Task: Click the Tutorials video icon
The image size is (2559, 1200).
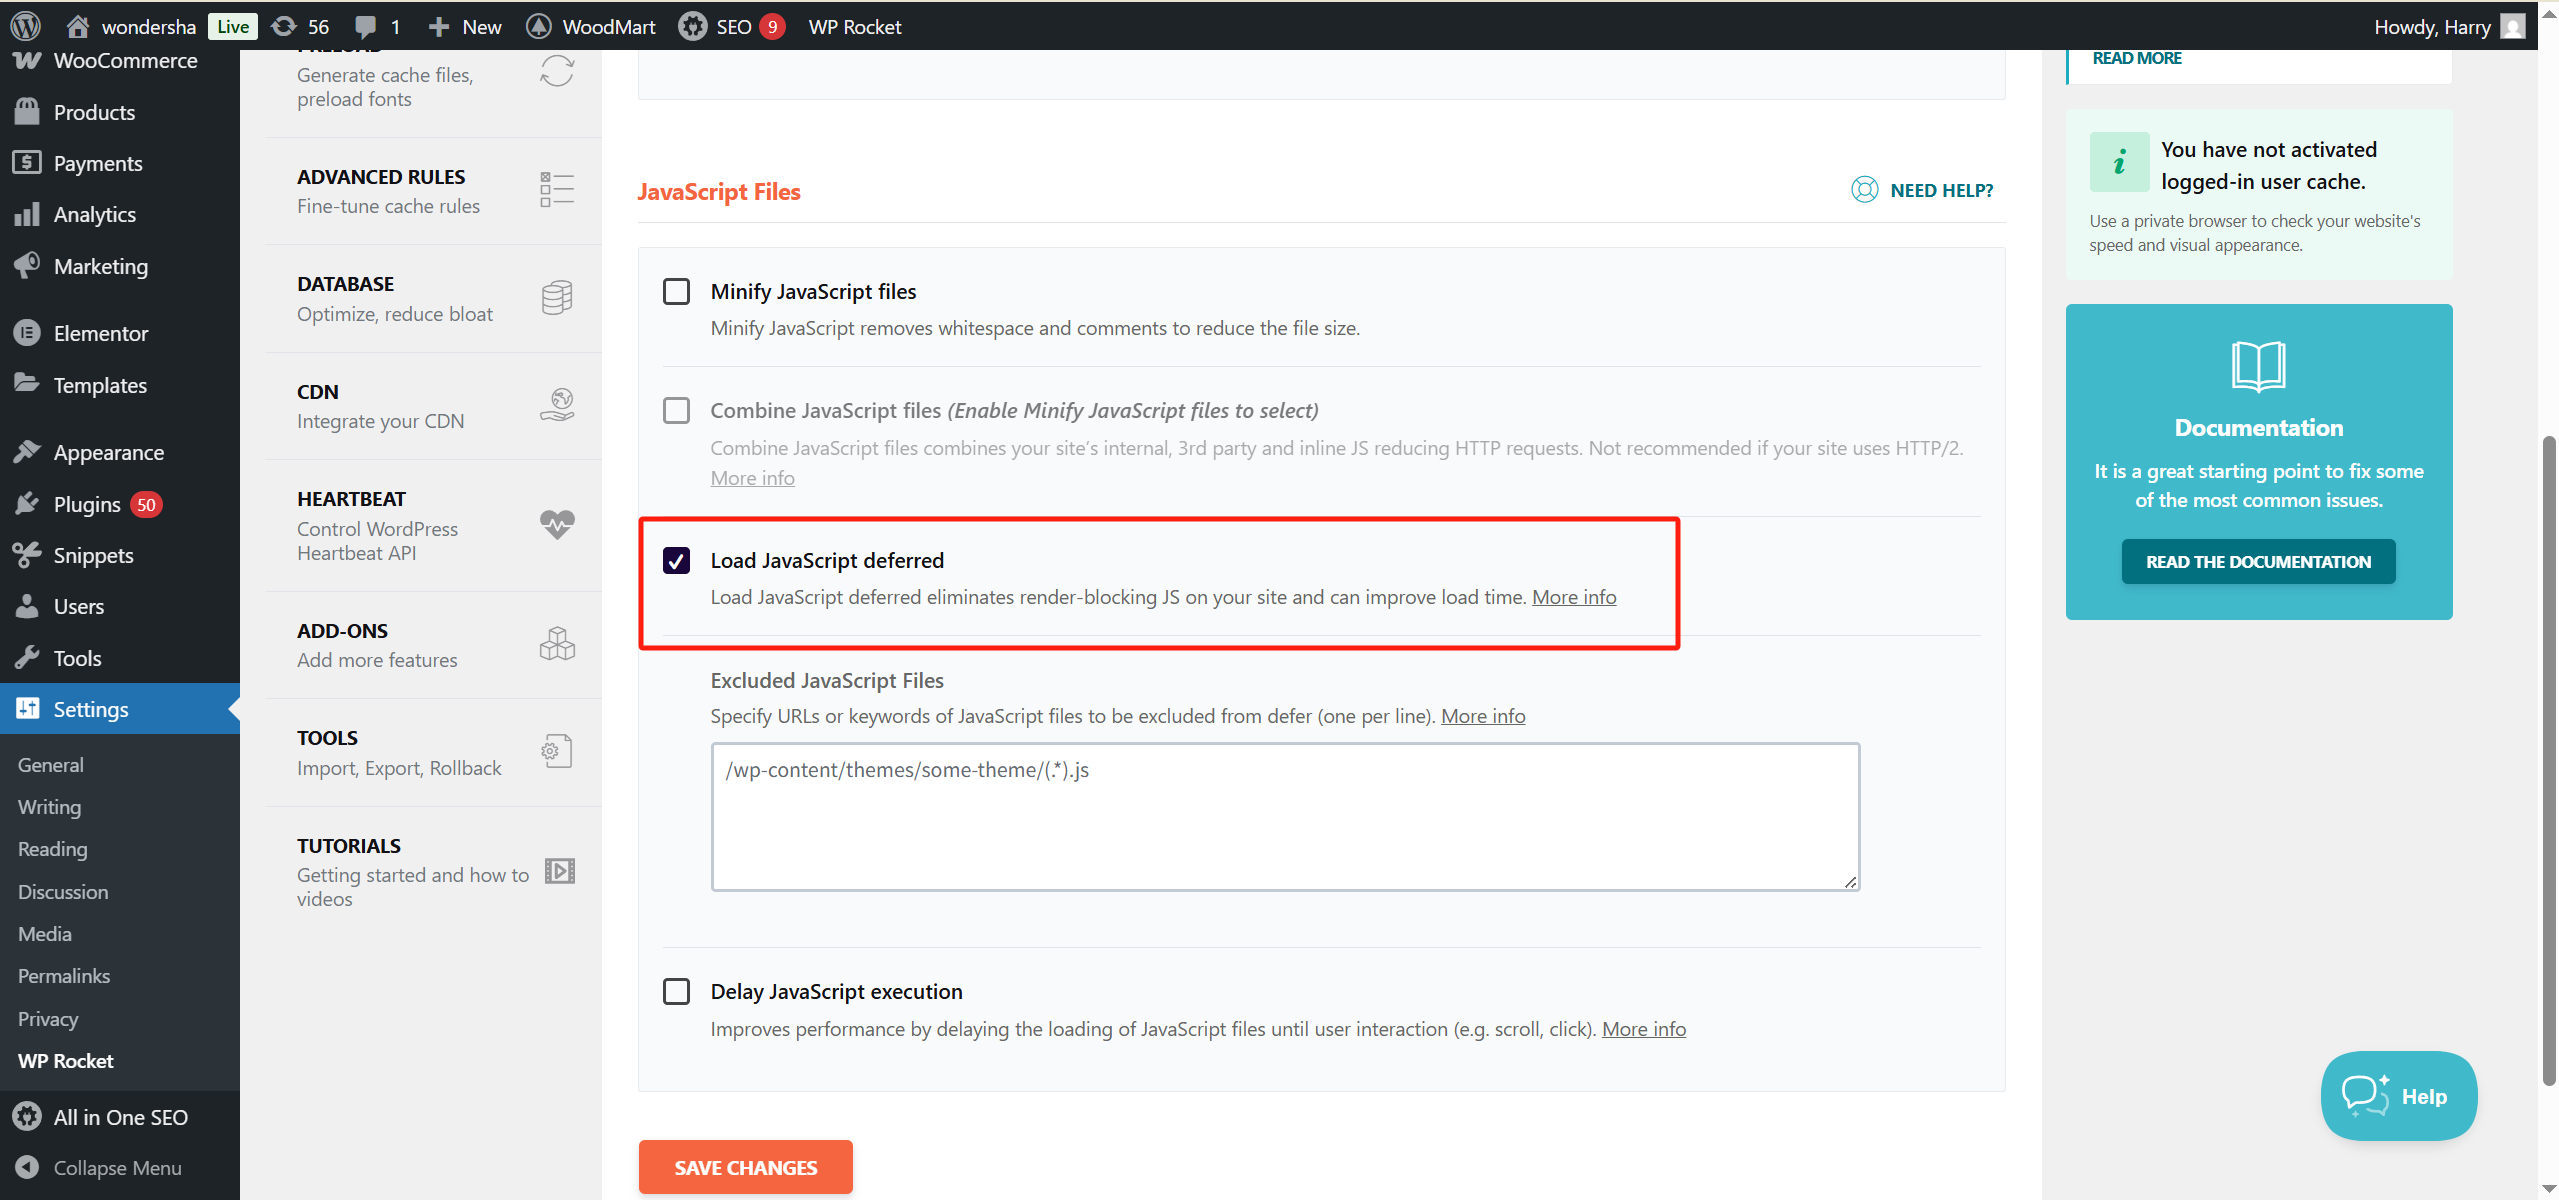Action: pyautogui.click(x=558, y=870)
